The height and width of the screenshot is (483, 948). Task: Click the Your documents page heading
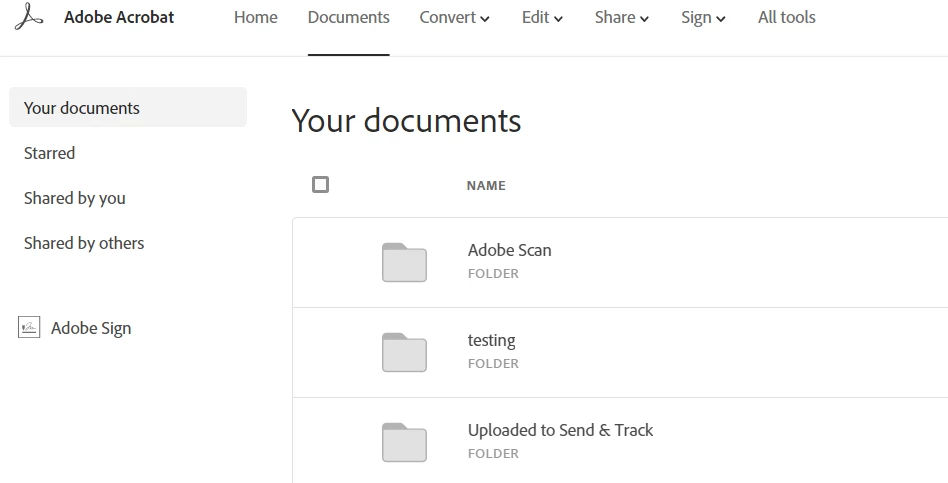coord(406,120)
